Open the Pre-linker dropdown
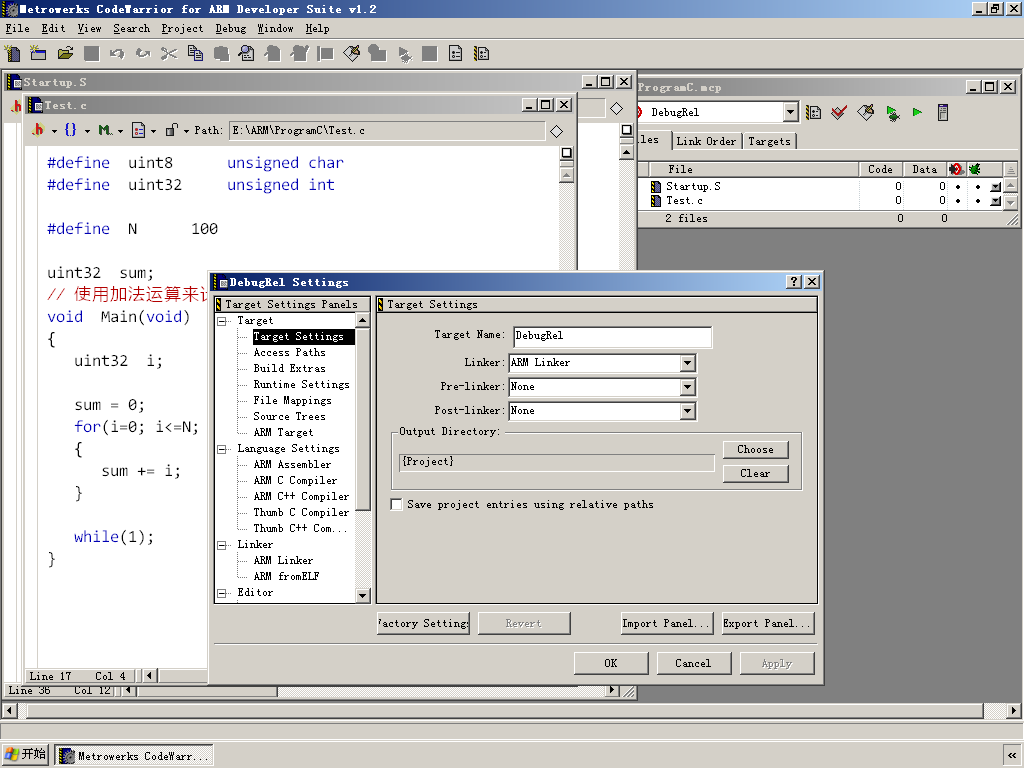 click(x=687, y=387)
